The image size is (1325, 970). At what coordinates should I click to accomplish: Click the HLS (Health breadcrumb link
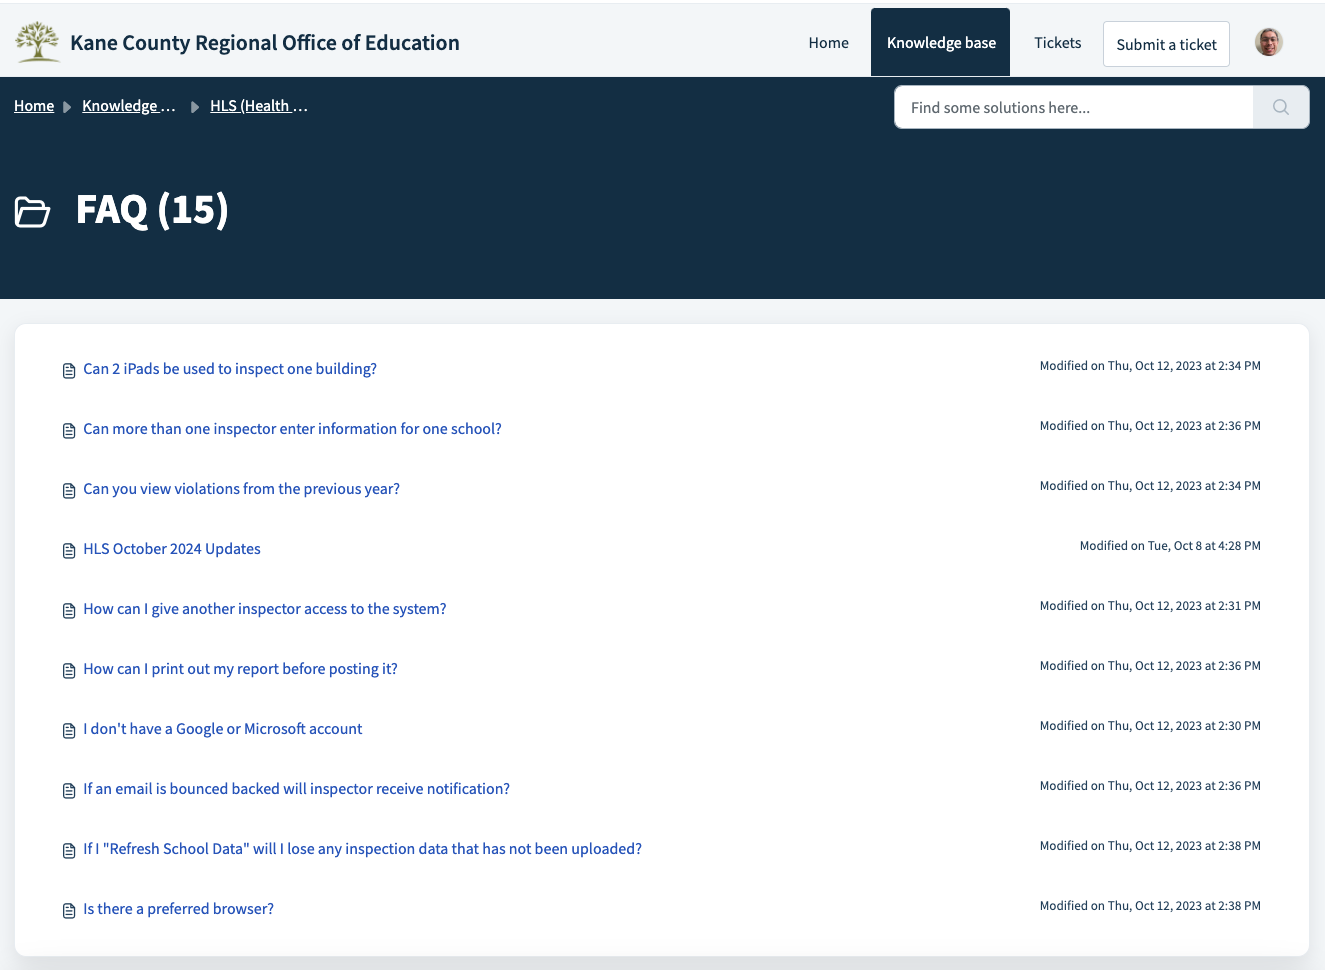[258, 106]
